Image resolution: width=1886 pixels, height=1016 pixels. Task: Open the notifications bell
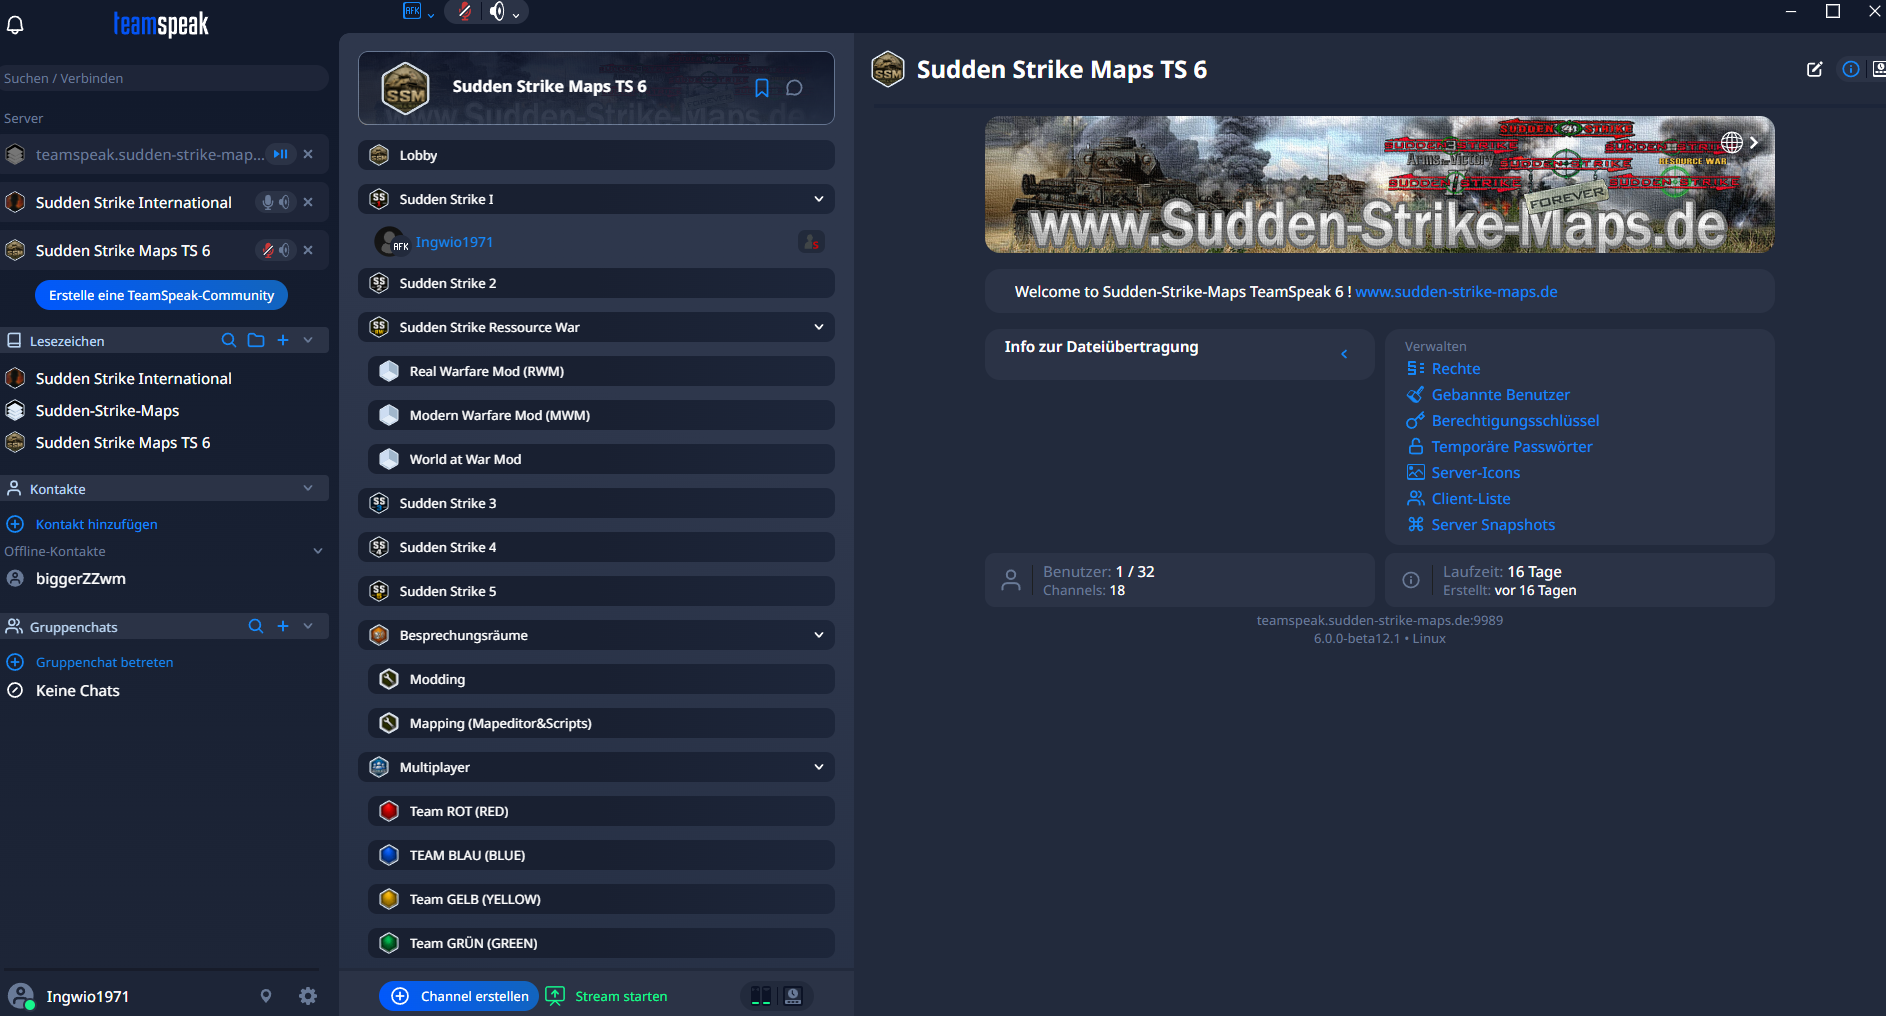click(x=15, y=25)
